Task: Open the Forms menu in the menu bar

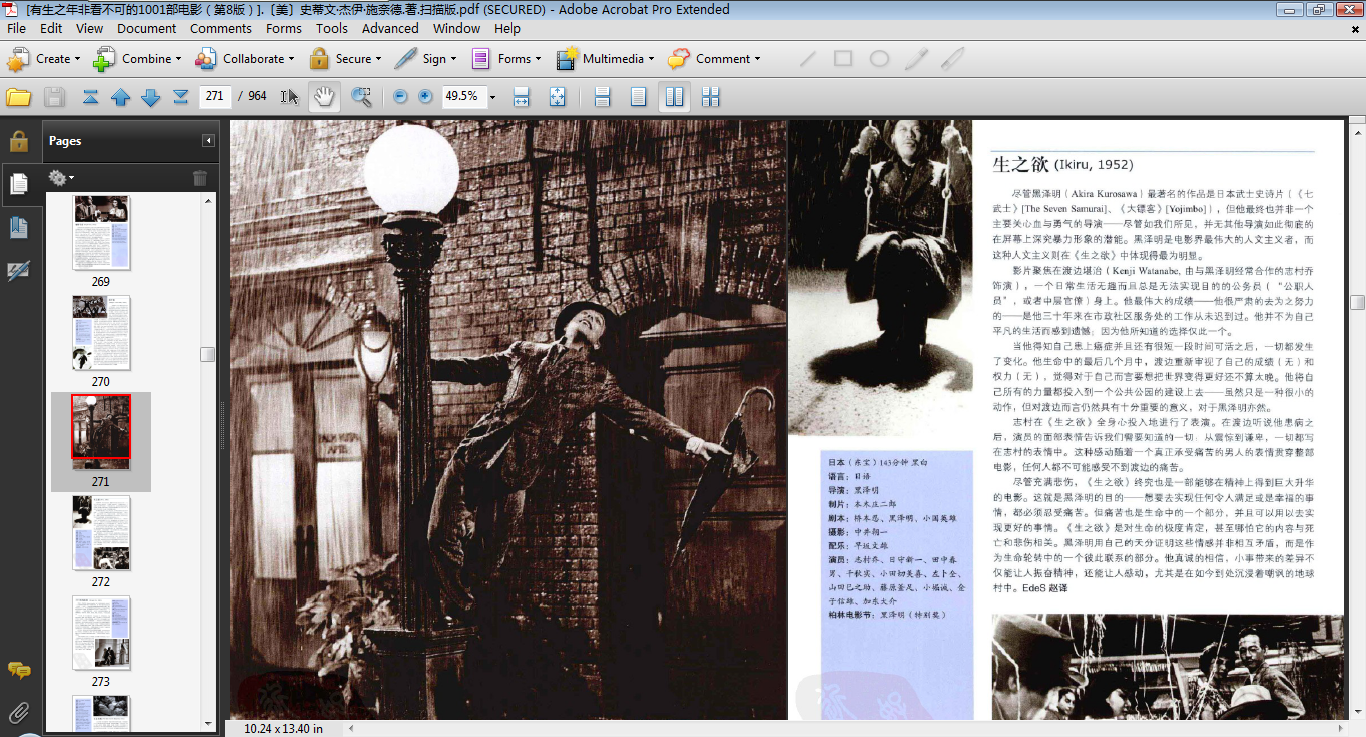Action: tap(283, 29)
